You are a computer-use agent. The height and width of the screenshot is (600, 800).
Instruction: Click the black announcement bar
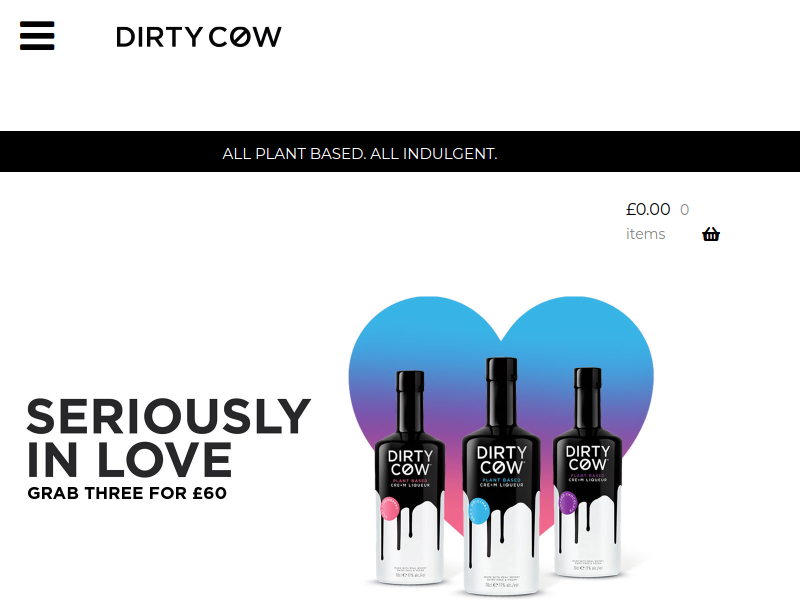point(400,152)
